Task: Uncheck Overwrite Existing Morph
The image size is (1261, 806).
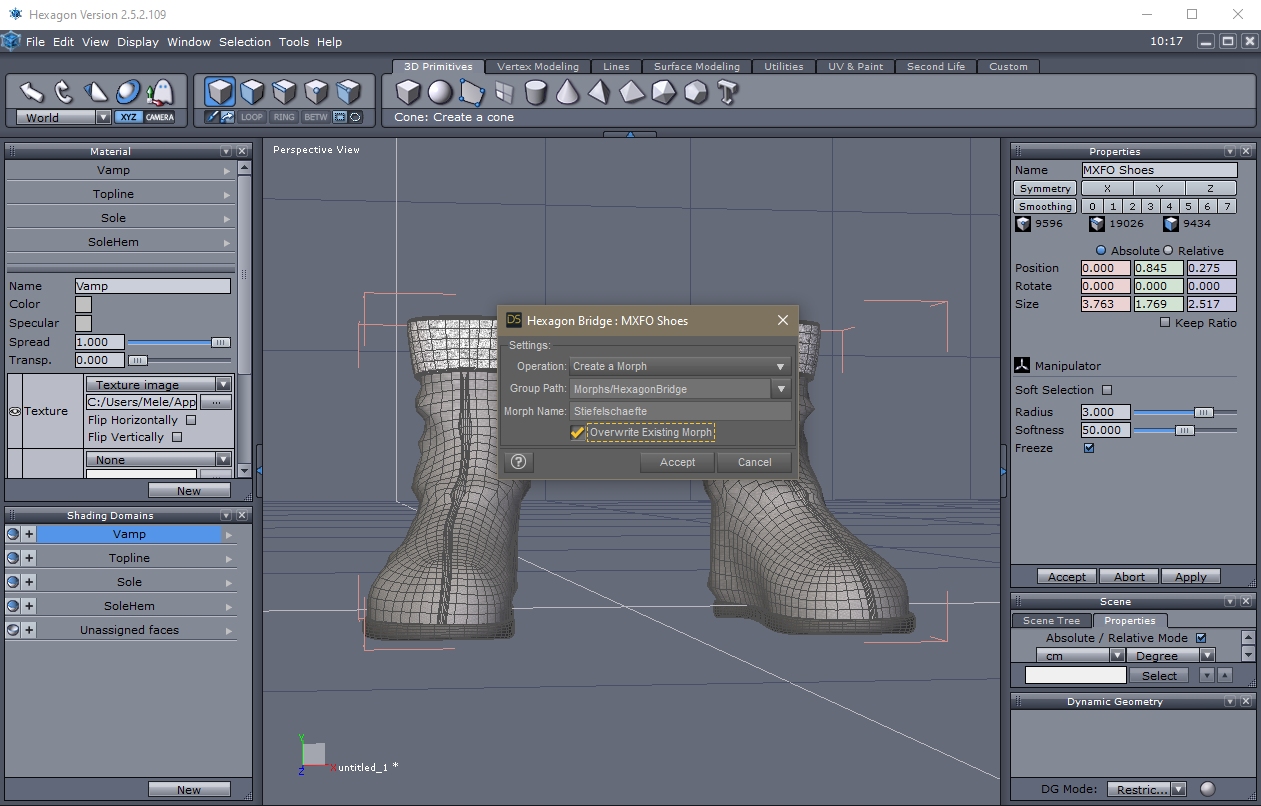Action: tap(577, 432)
